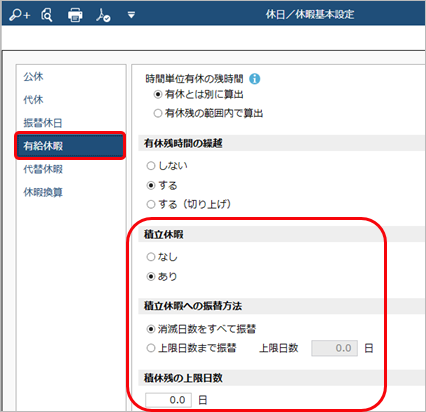Choose する for 有休残時間の繰越

tap(151, 185)
